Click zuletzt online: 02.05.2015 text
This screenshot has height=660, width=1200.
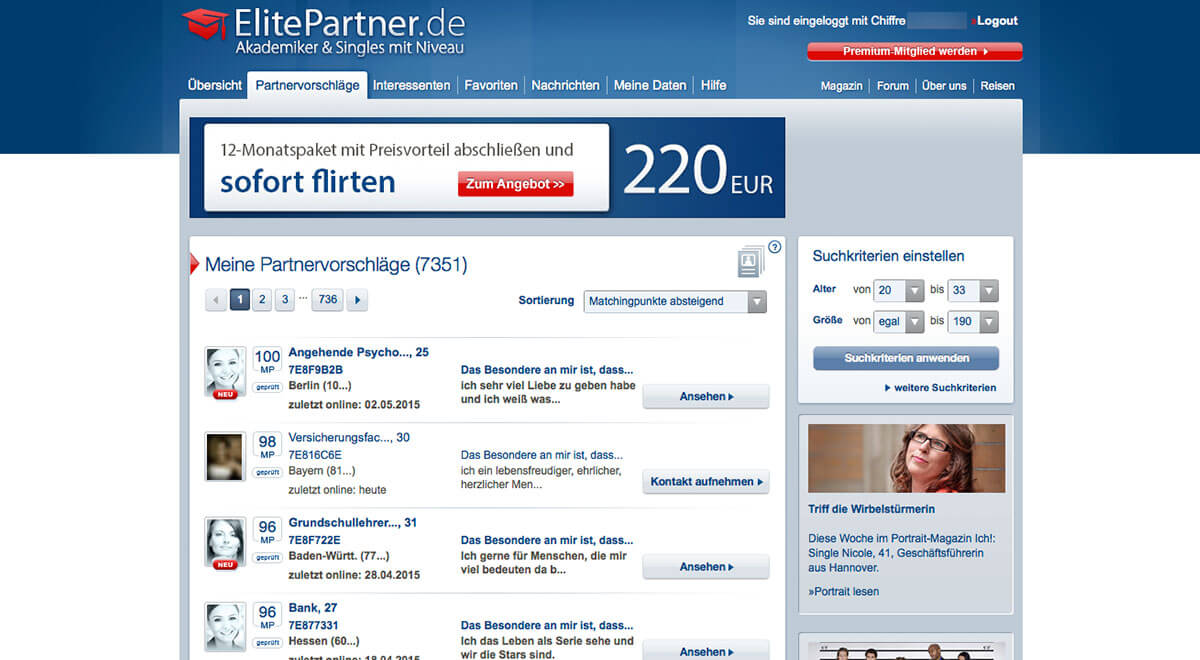click(x=354, y=405)
